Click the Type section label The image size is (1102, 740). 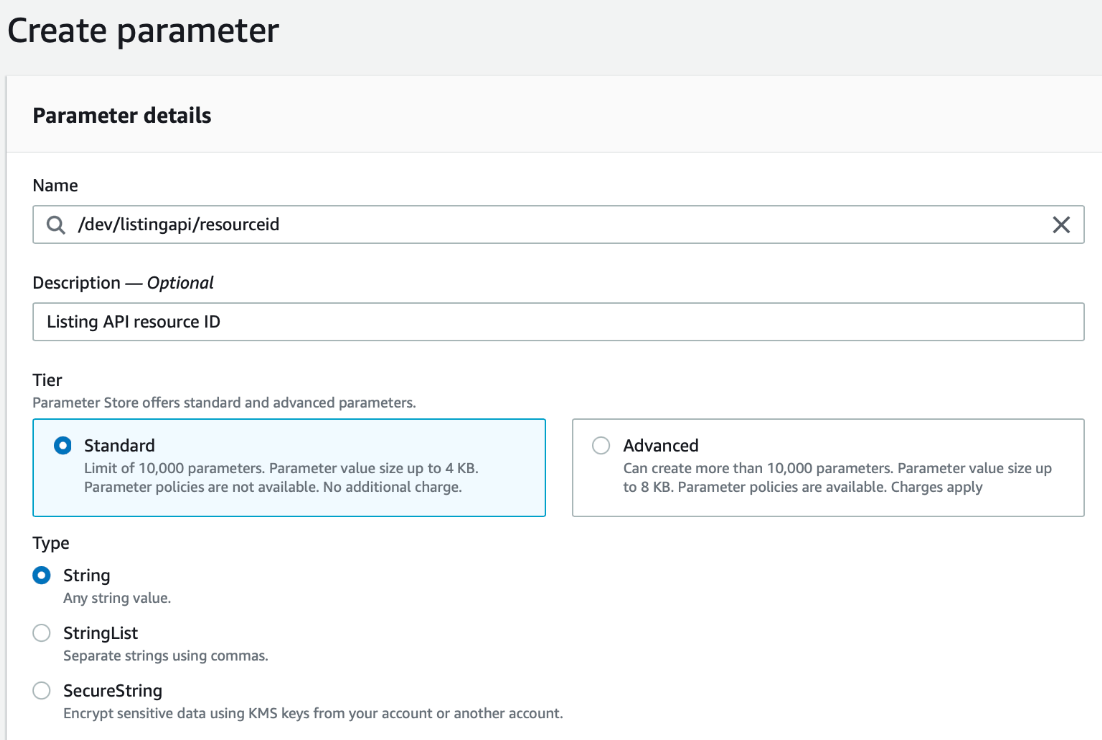coord(51,543)
